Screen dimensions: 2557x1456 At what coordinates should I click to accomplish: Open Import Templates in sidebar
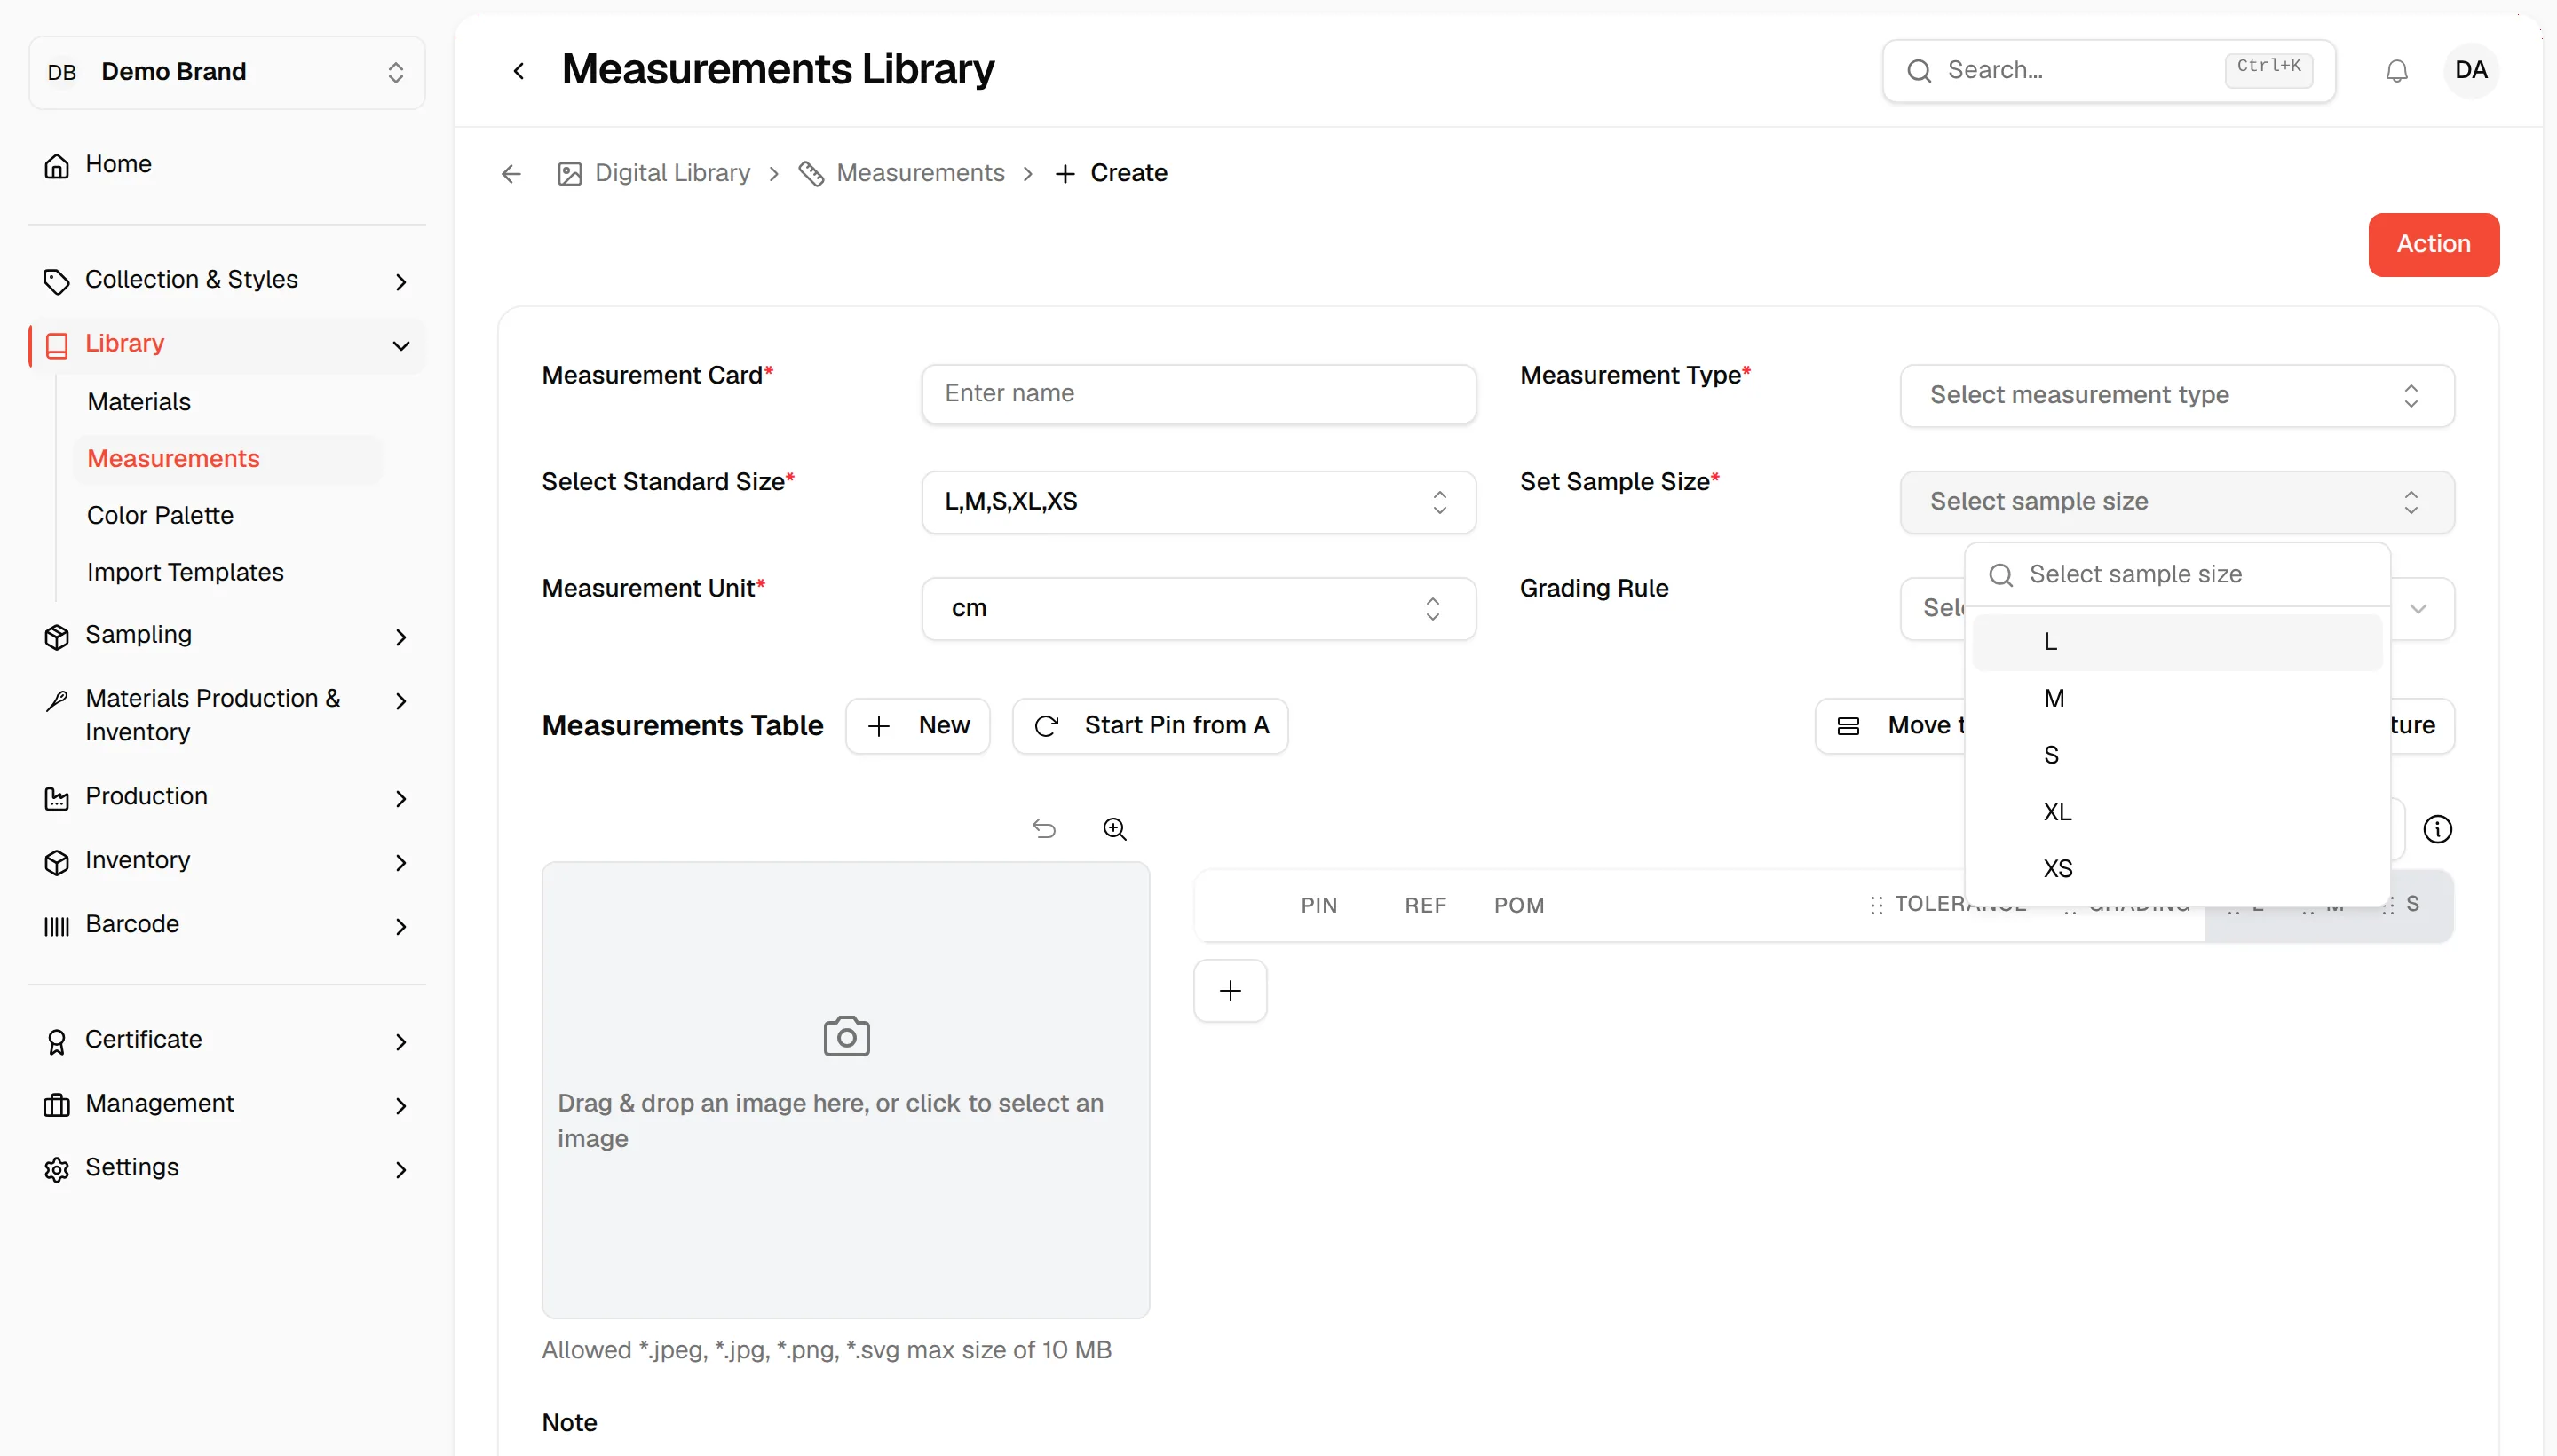(185, 573)
